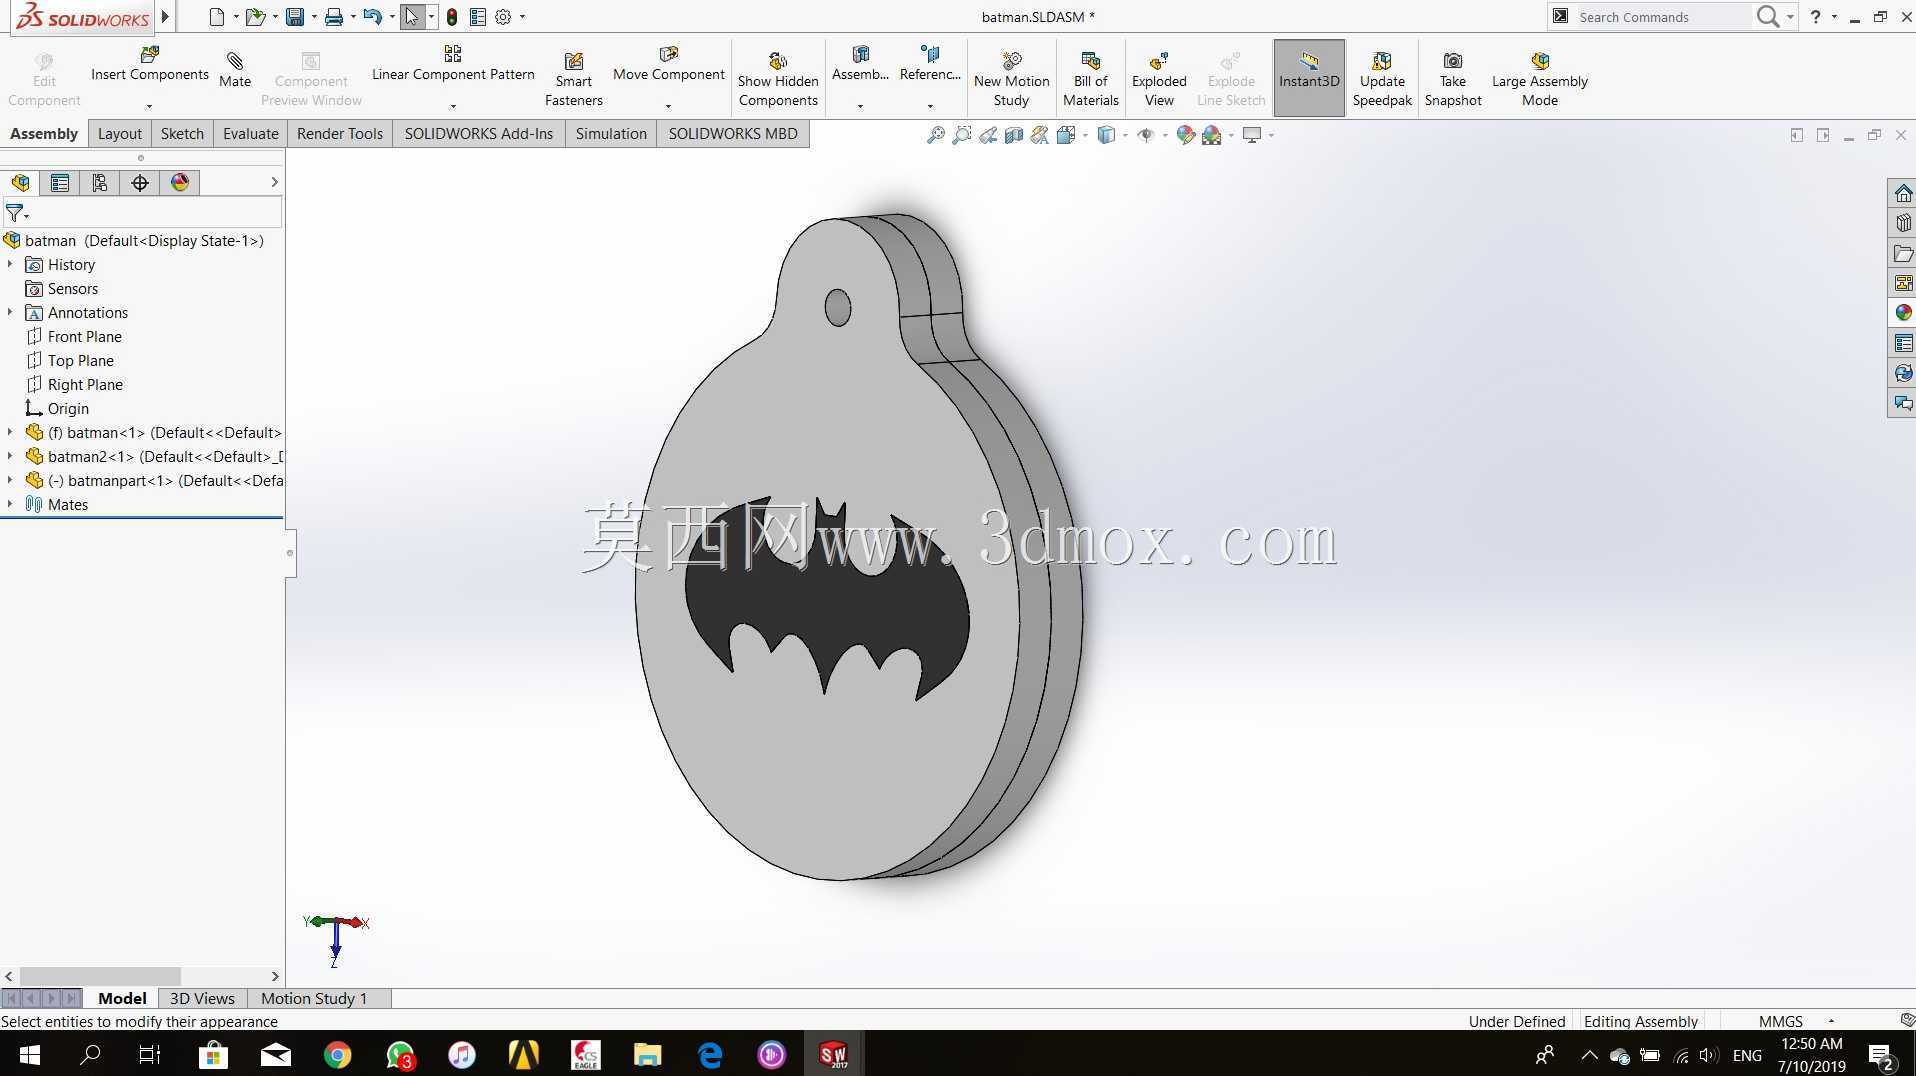This screenshot has width=1916, height=1076.
Task: Open the Options gear icon
Action: 504,17
